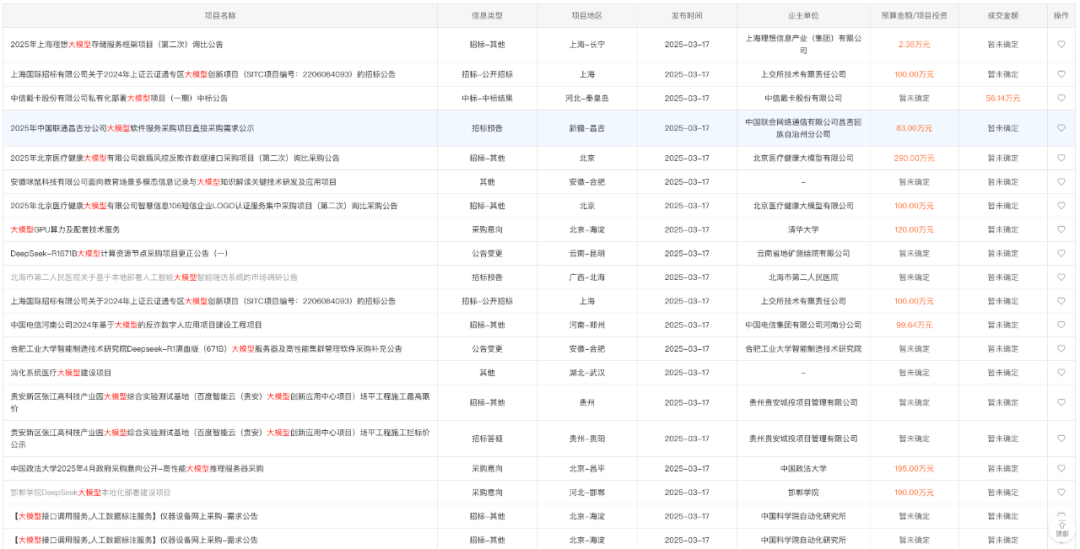Click the 成交金额 column header
This screenshot has width=1080, height=549.
point(1002,15)
